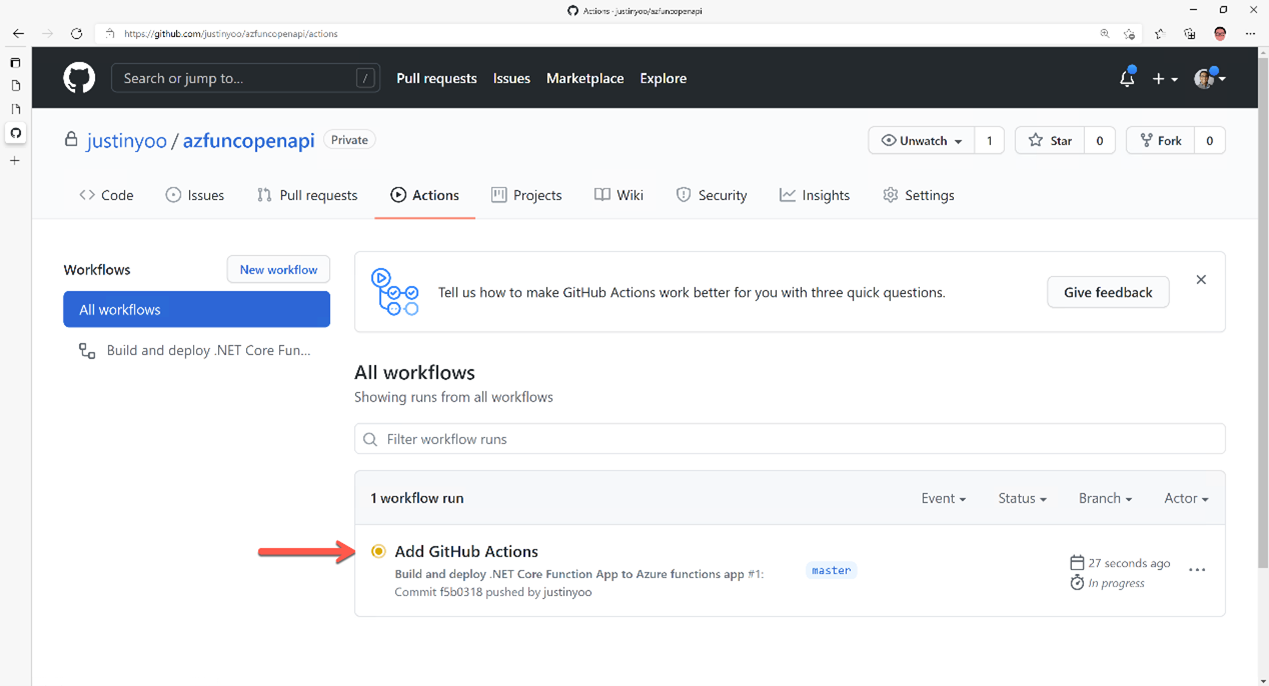
Task: Open Pull requests in top navigation
Action: tap(437, 78)
